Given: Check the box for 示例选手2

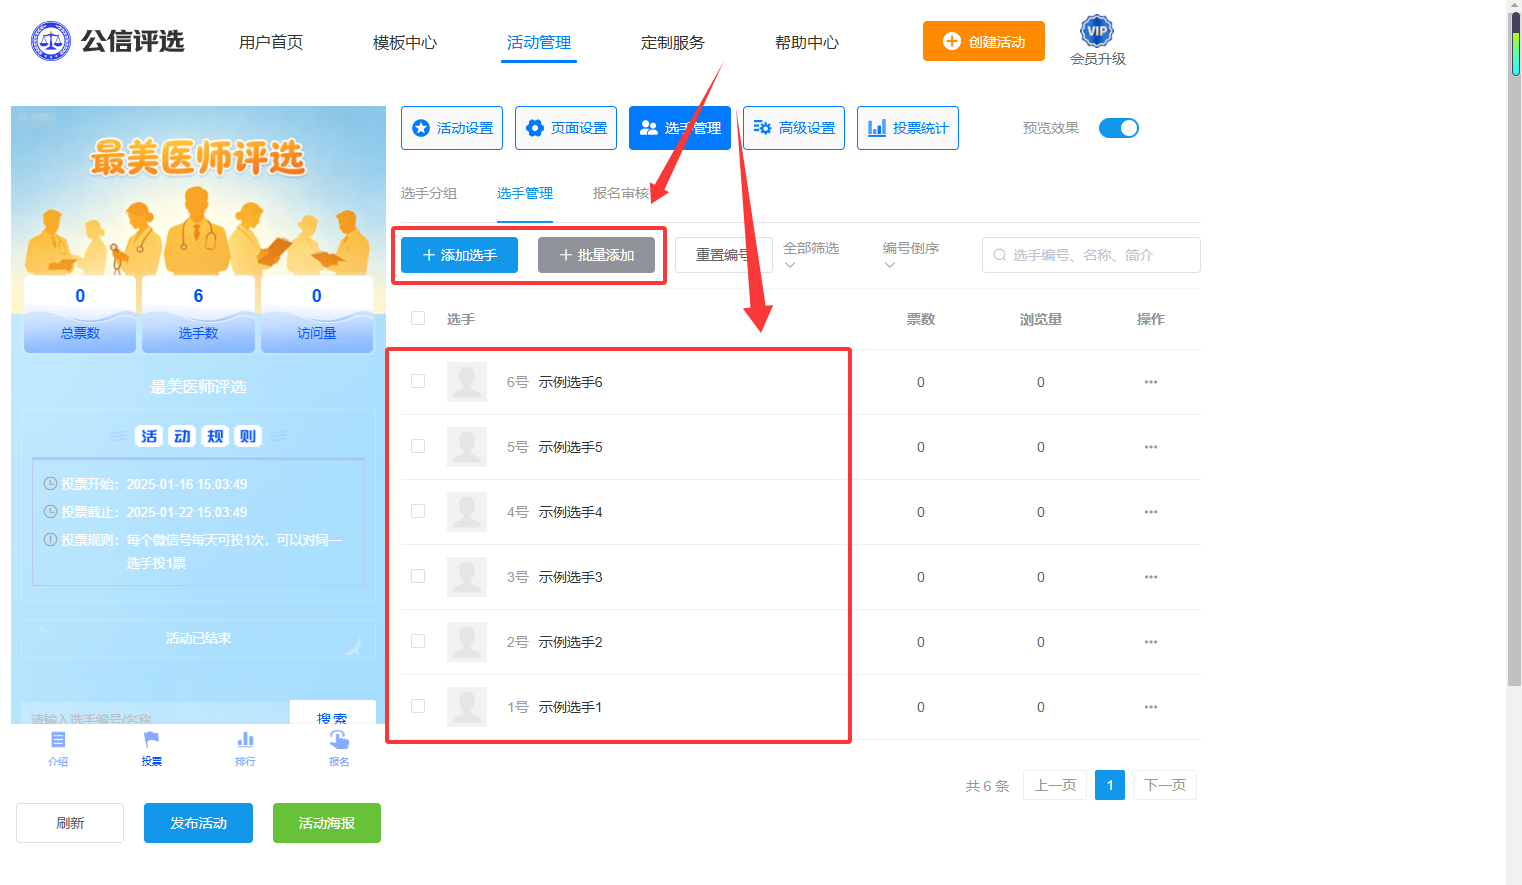Looking at the screenshot, I should click(418, 641).
